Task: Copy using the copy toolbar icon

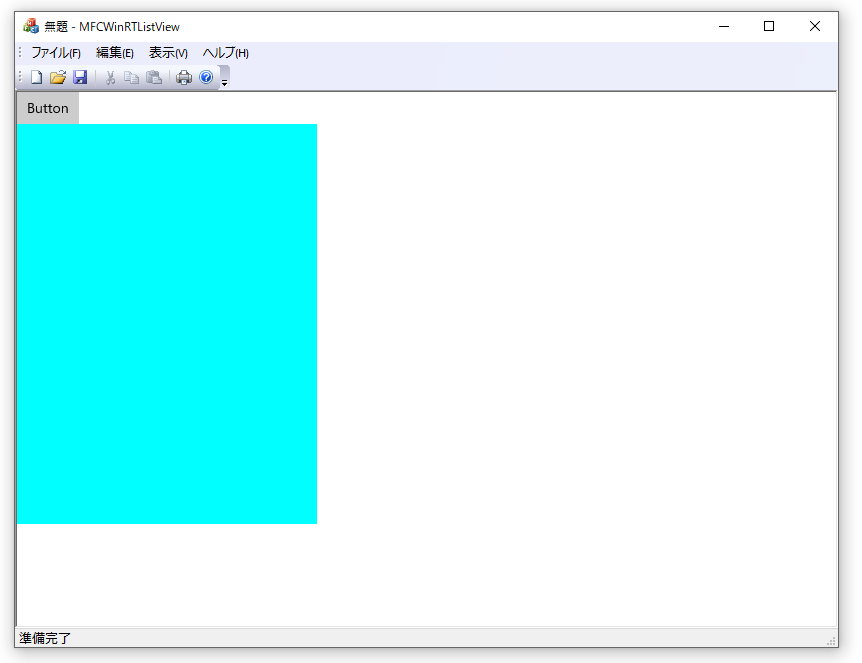Action: coord(132,77)
